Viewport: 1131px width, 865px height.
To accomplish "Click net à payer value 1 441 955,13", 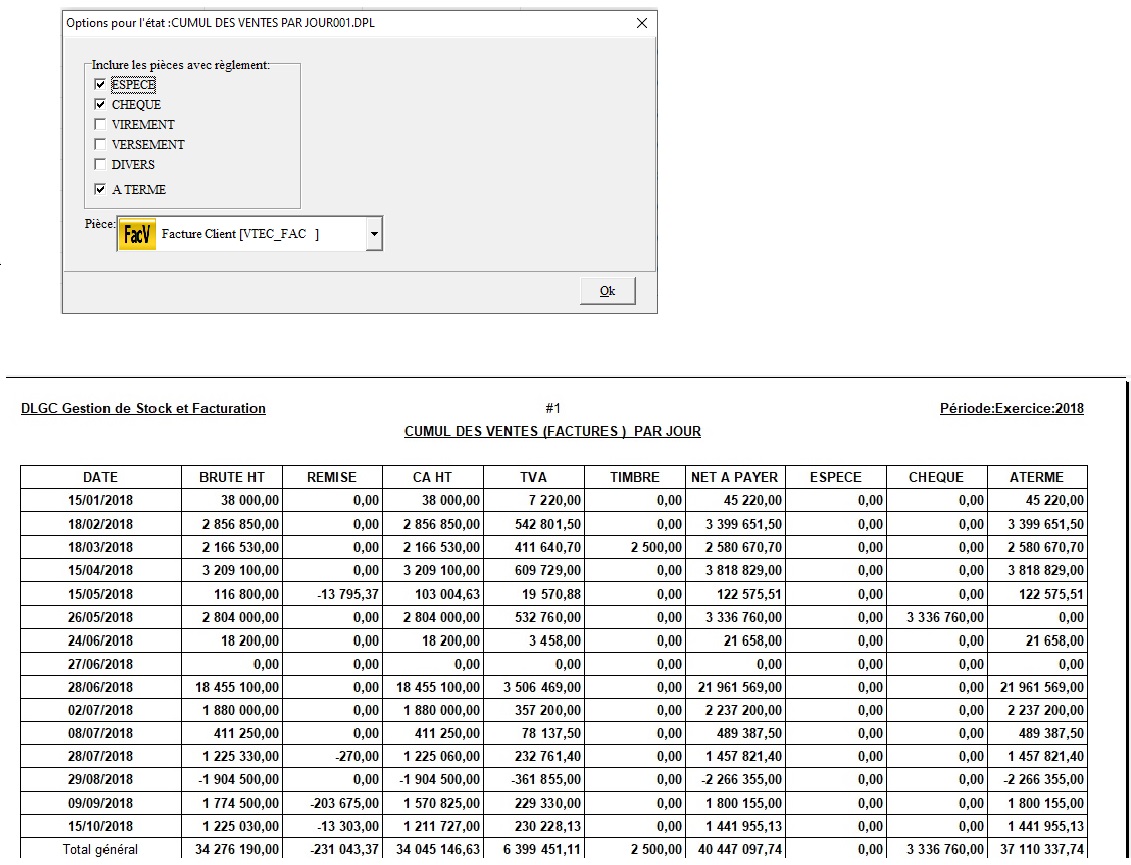I will point(744,826).
